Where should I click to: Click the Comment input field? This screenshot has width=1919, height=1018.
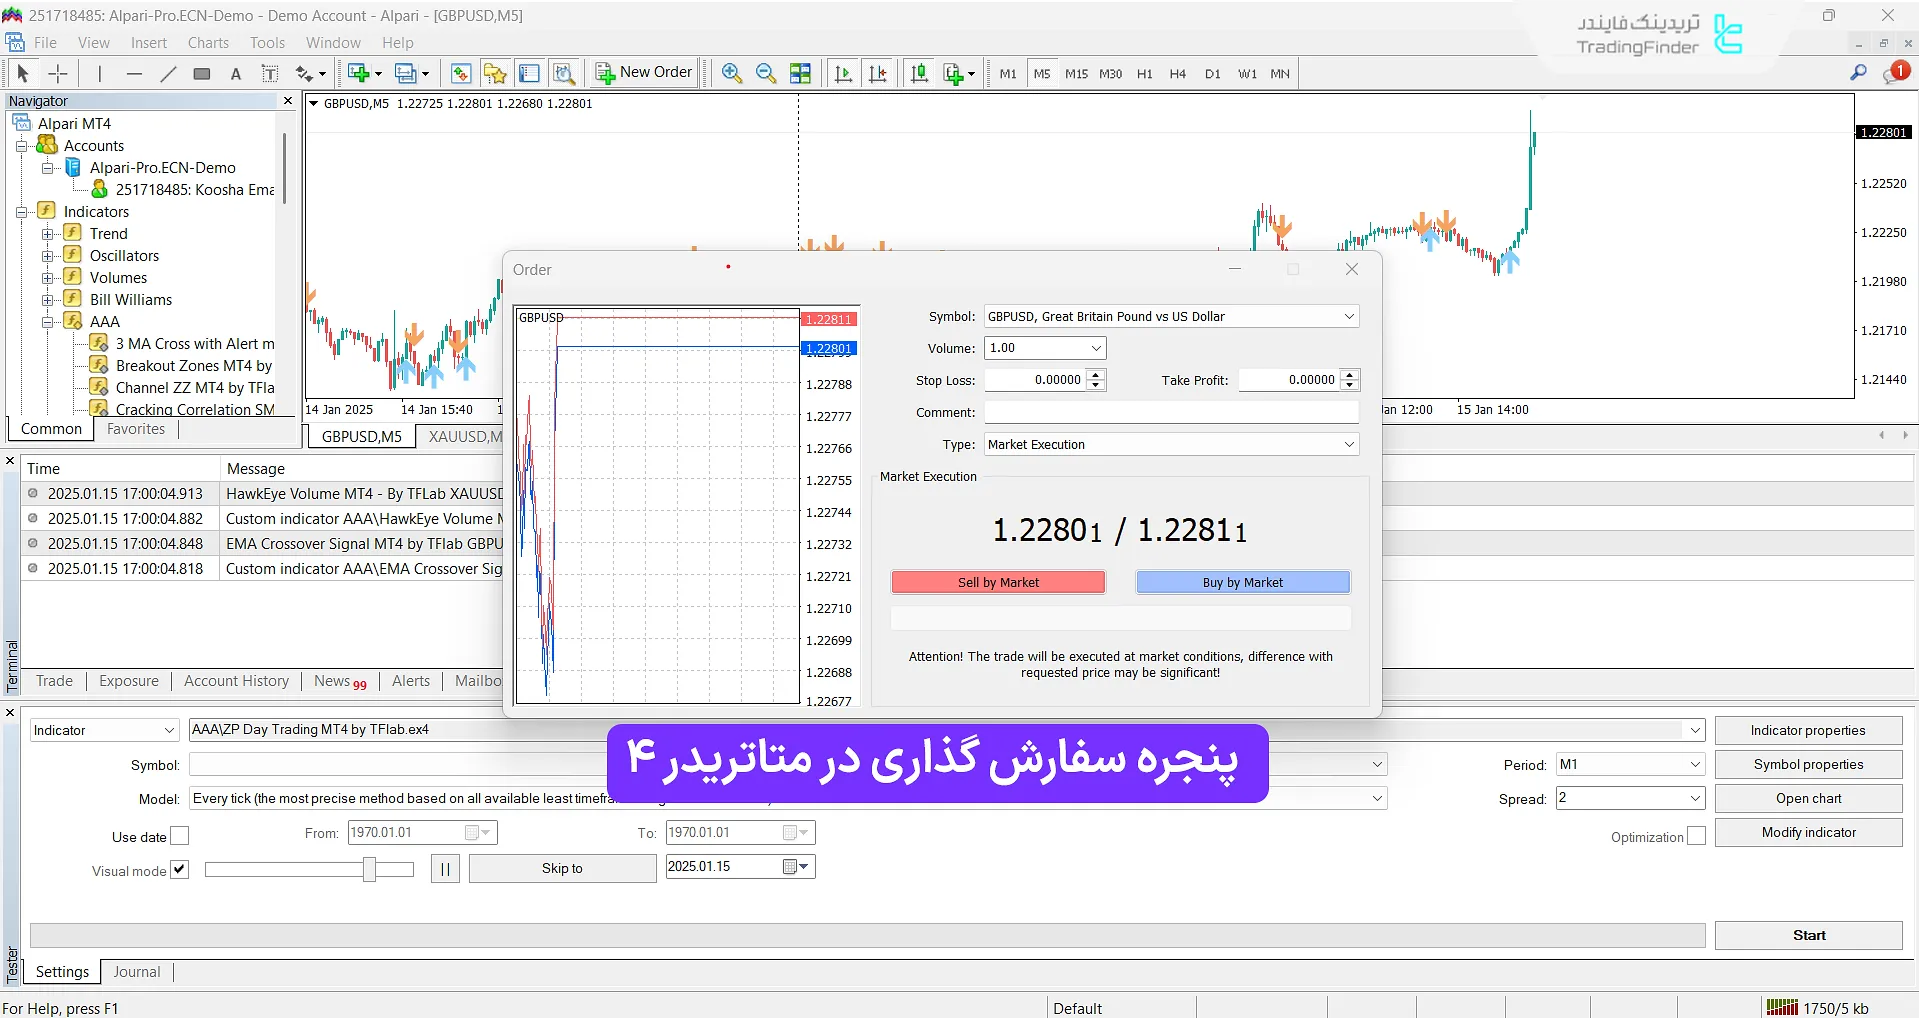1170,411
